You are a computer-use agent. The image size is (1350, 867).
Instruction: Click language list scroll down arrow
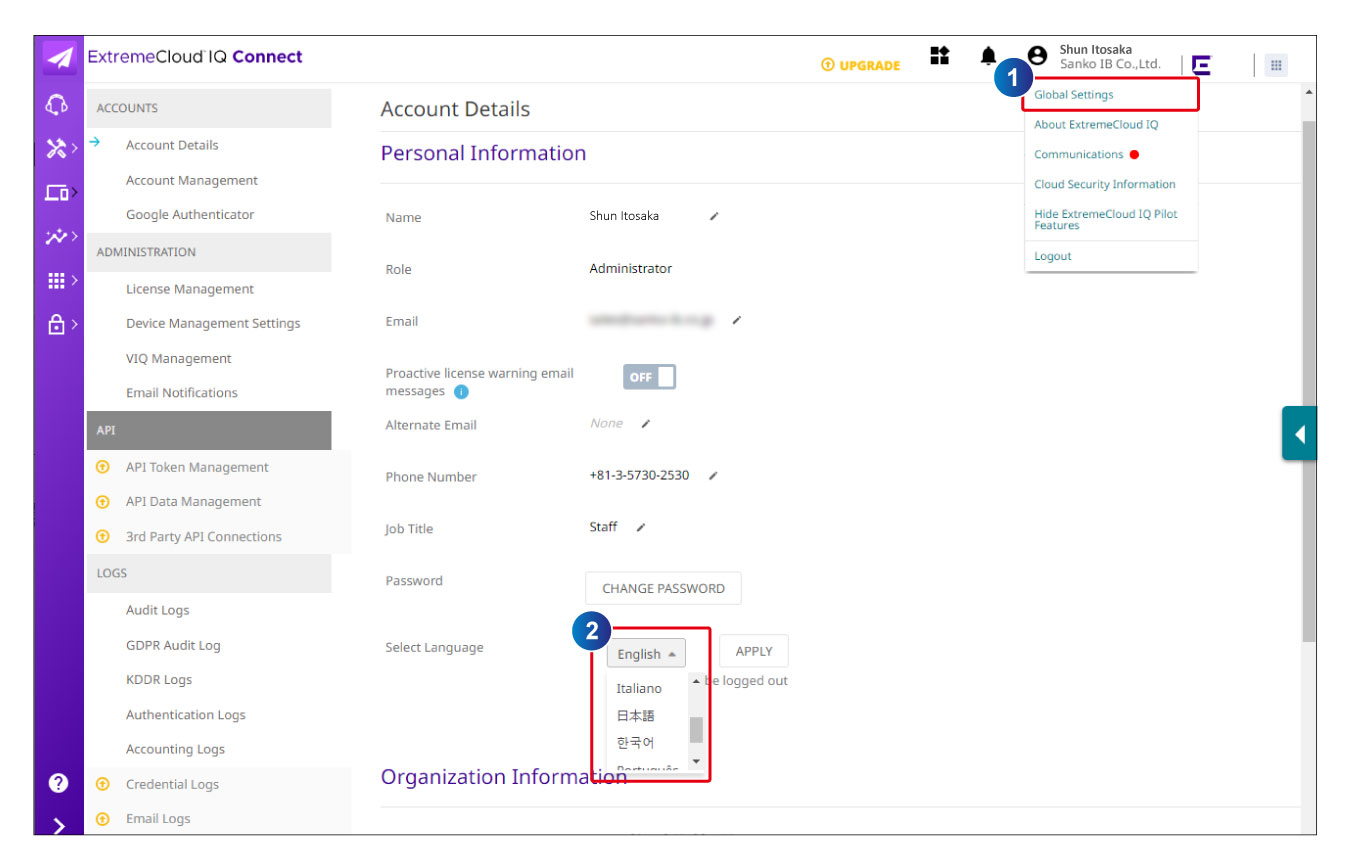696,761
